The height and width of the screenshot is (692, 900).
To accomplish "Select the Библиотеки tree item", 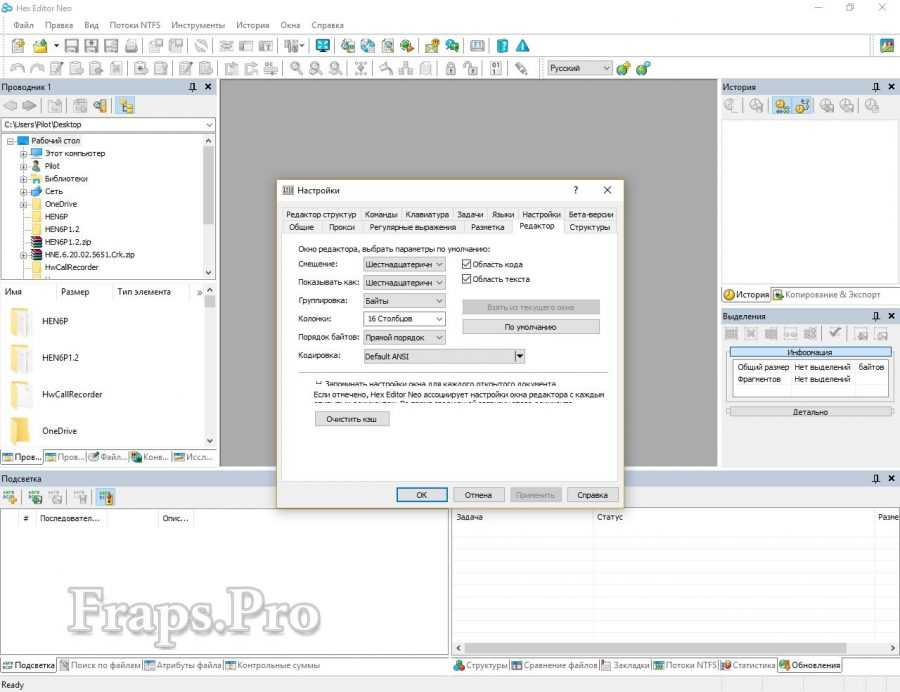I will tap(66, 178).
